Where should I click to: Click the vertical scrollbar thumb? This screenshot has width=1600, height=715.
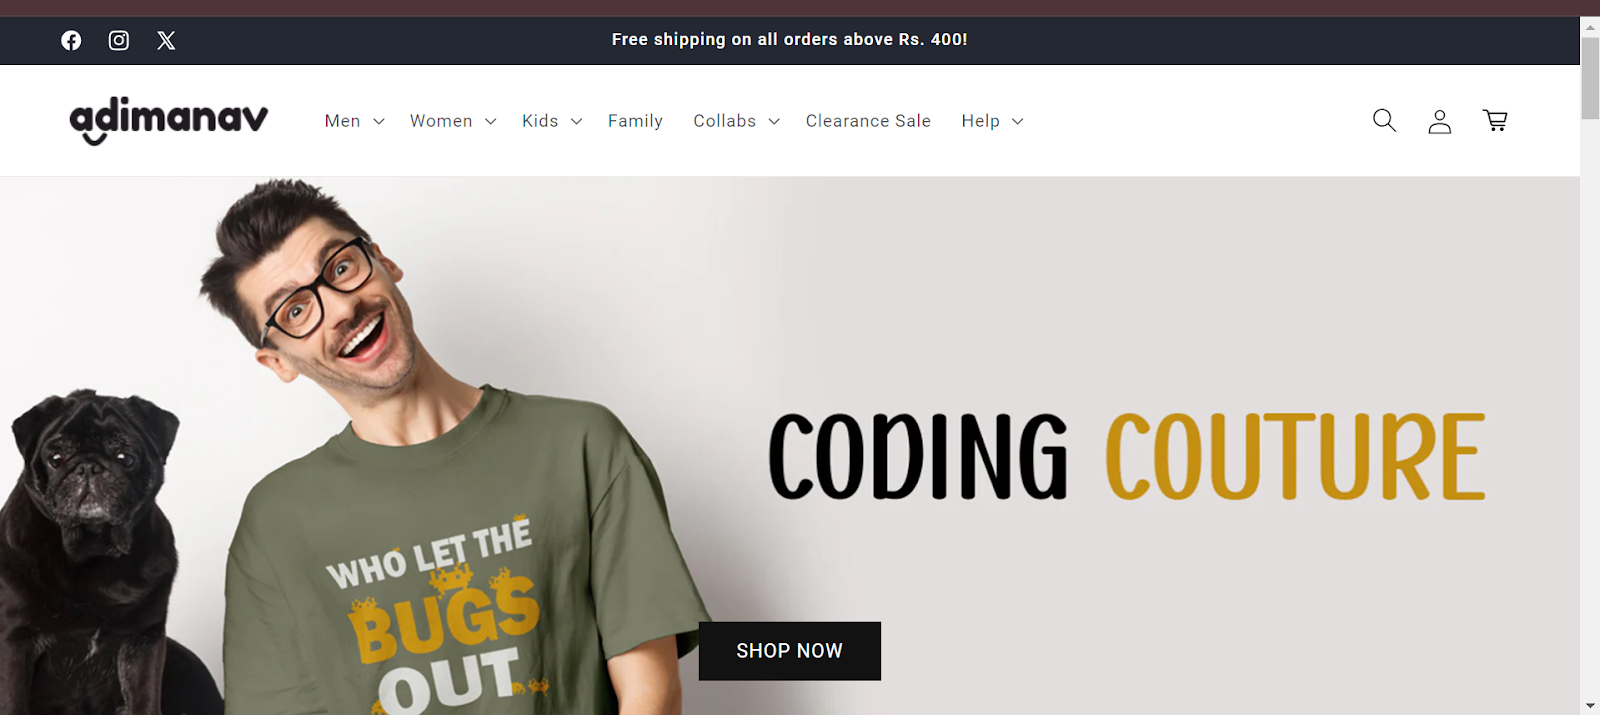pos(1590,78)
